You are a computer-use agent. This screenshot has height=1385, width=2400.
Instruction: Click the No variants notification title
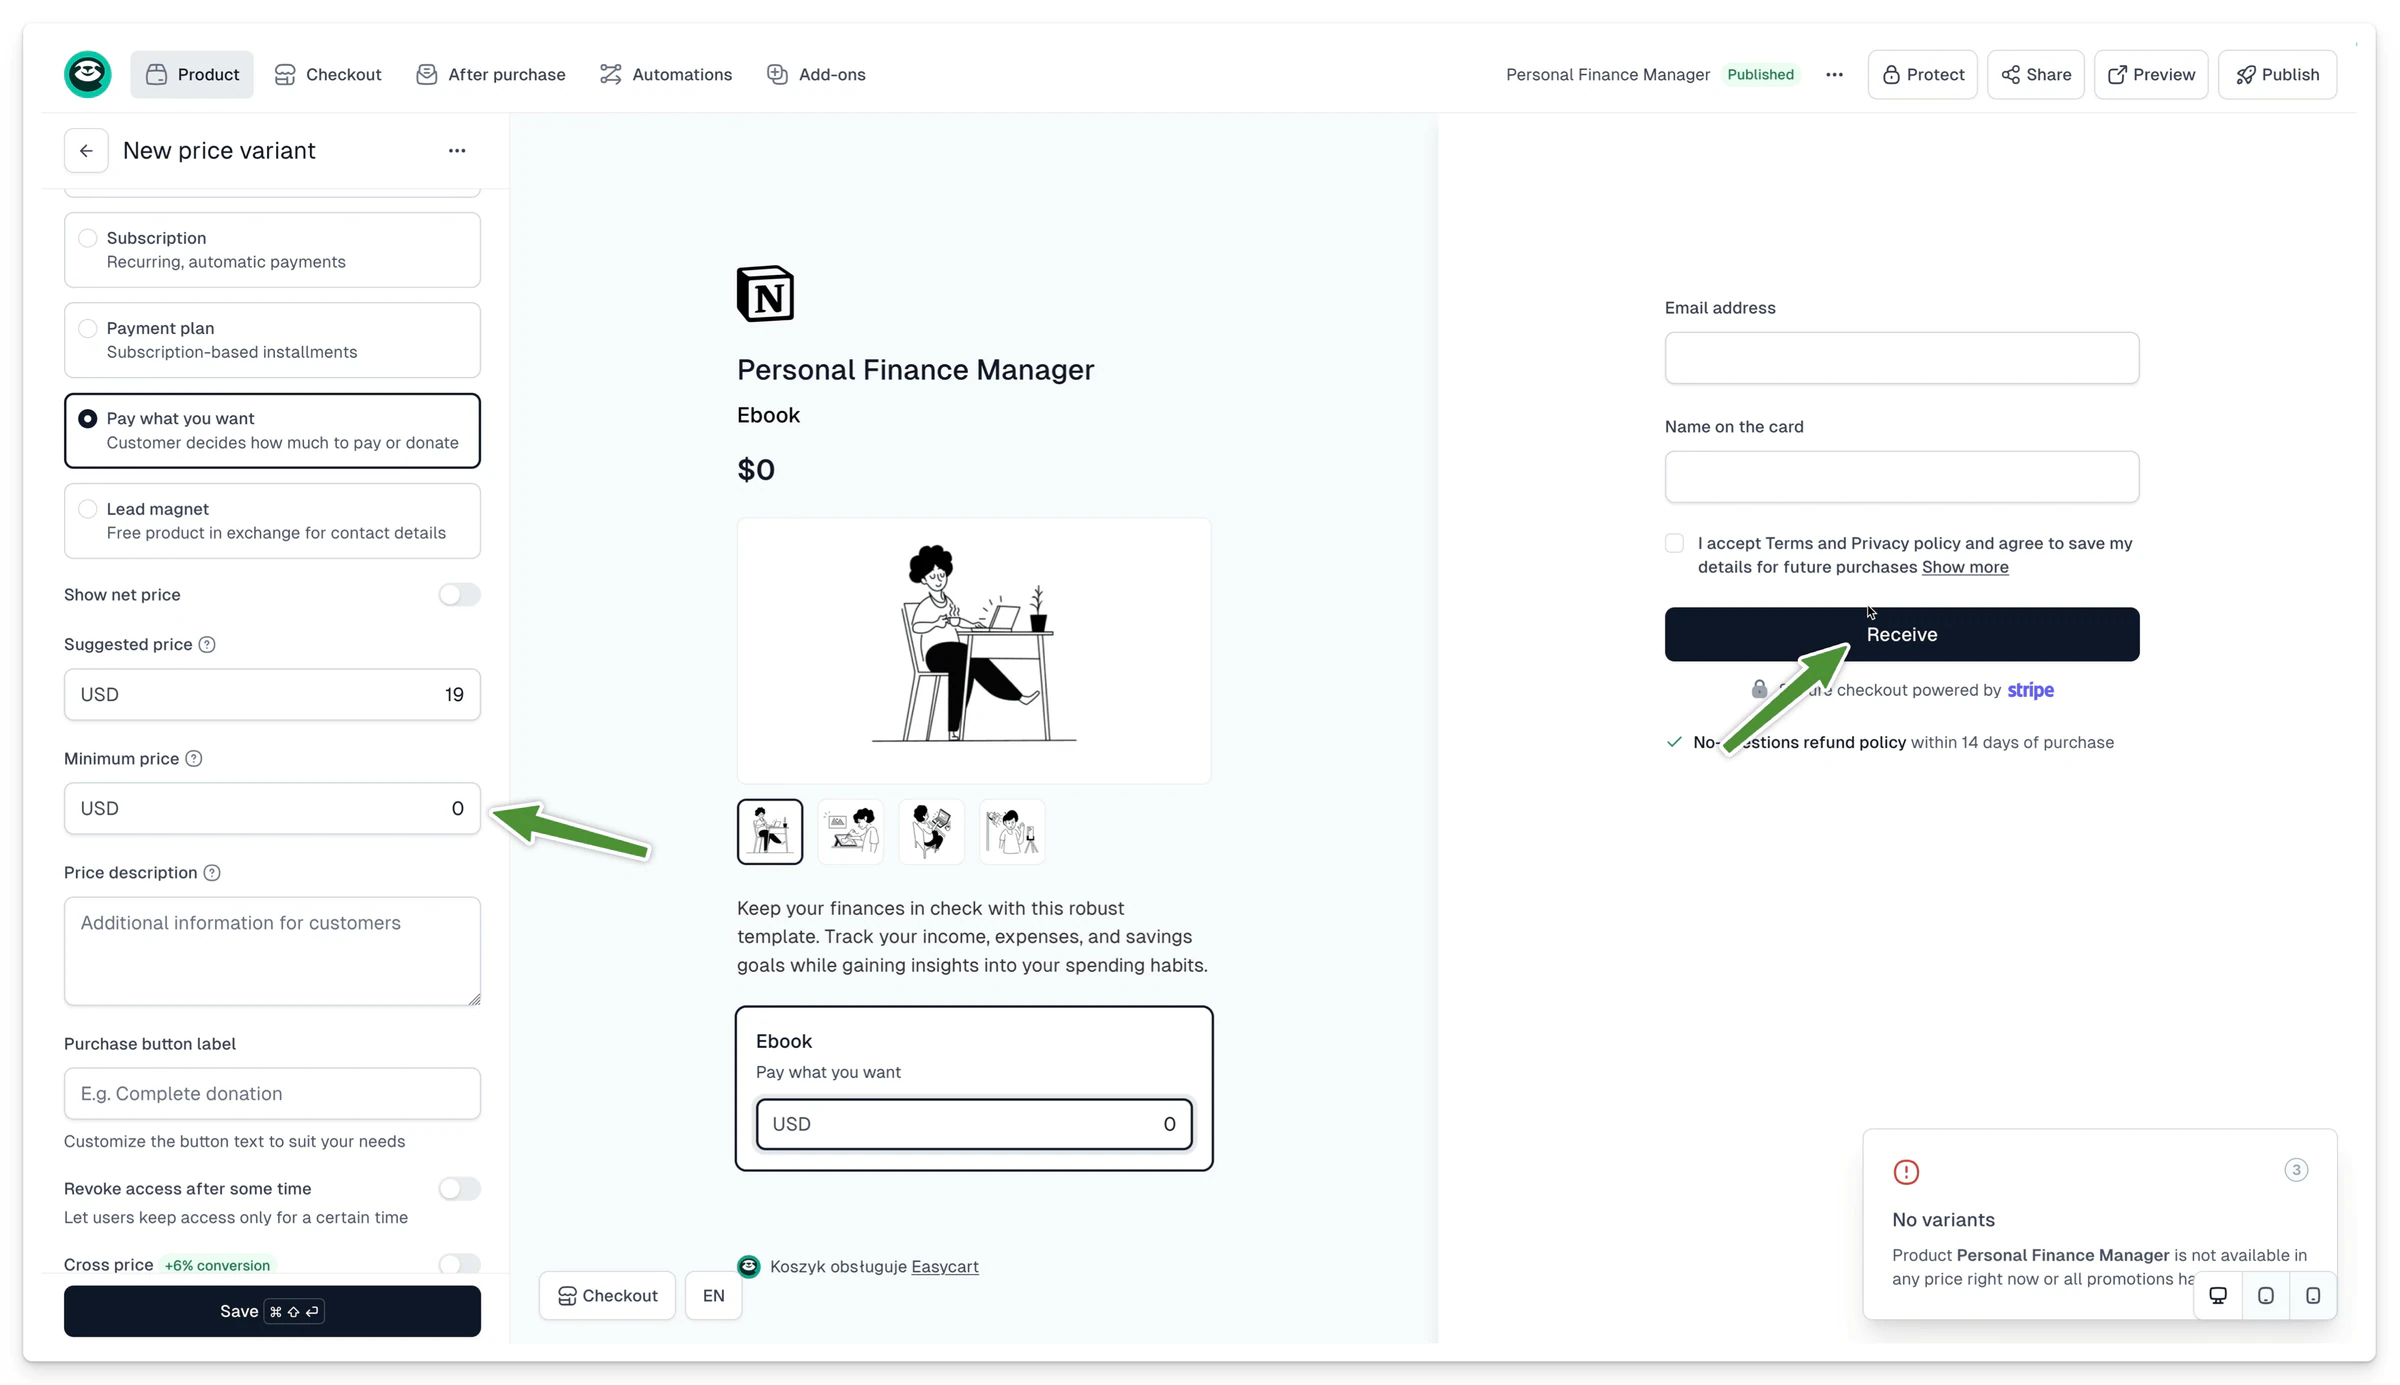point(1943,1220)
